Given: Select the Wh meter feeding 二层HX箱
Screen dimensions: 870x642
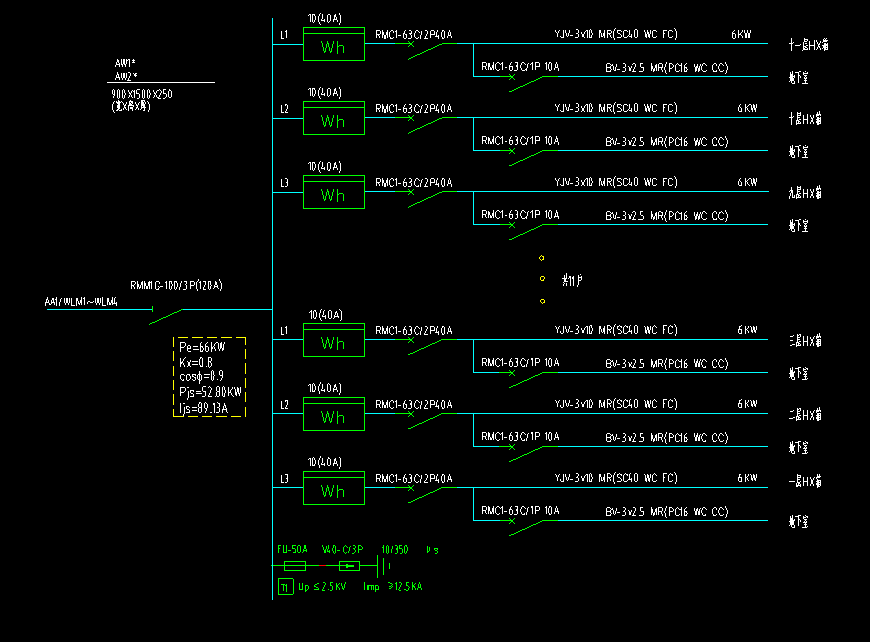Looking at the screenshot, I should click(x=334, y=414).
